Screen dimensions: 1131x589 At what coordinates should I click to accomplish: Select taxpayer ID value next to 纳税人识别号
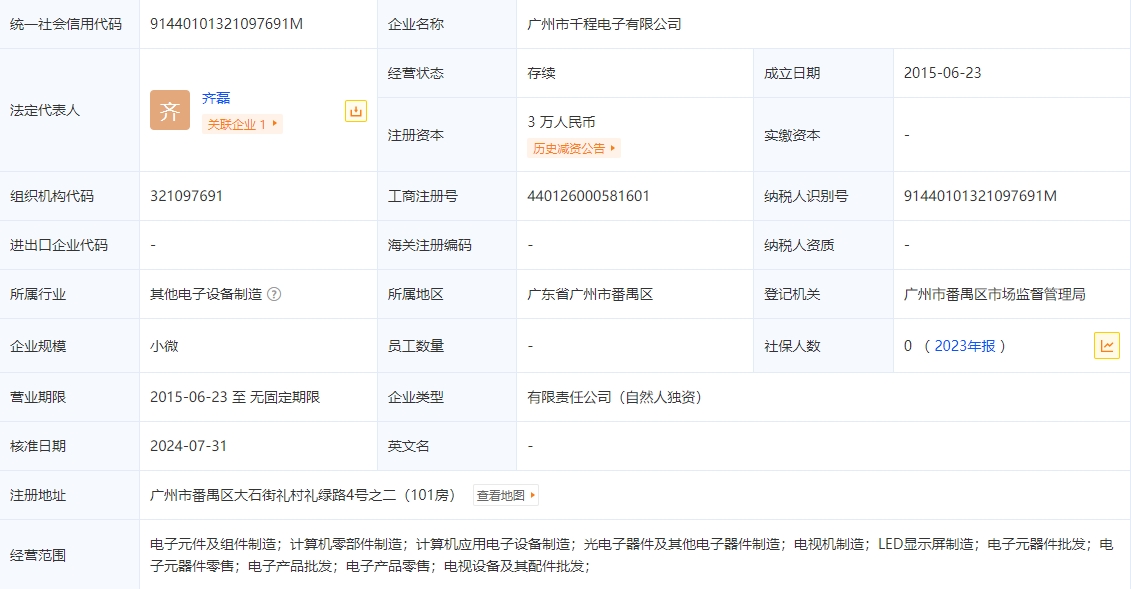[x=980, y=196]
